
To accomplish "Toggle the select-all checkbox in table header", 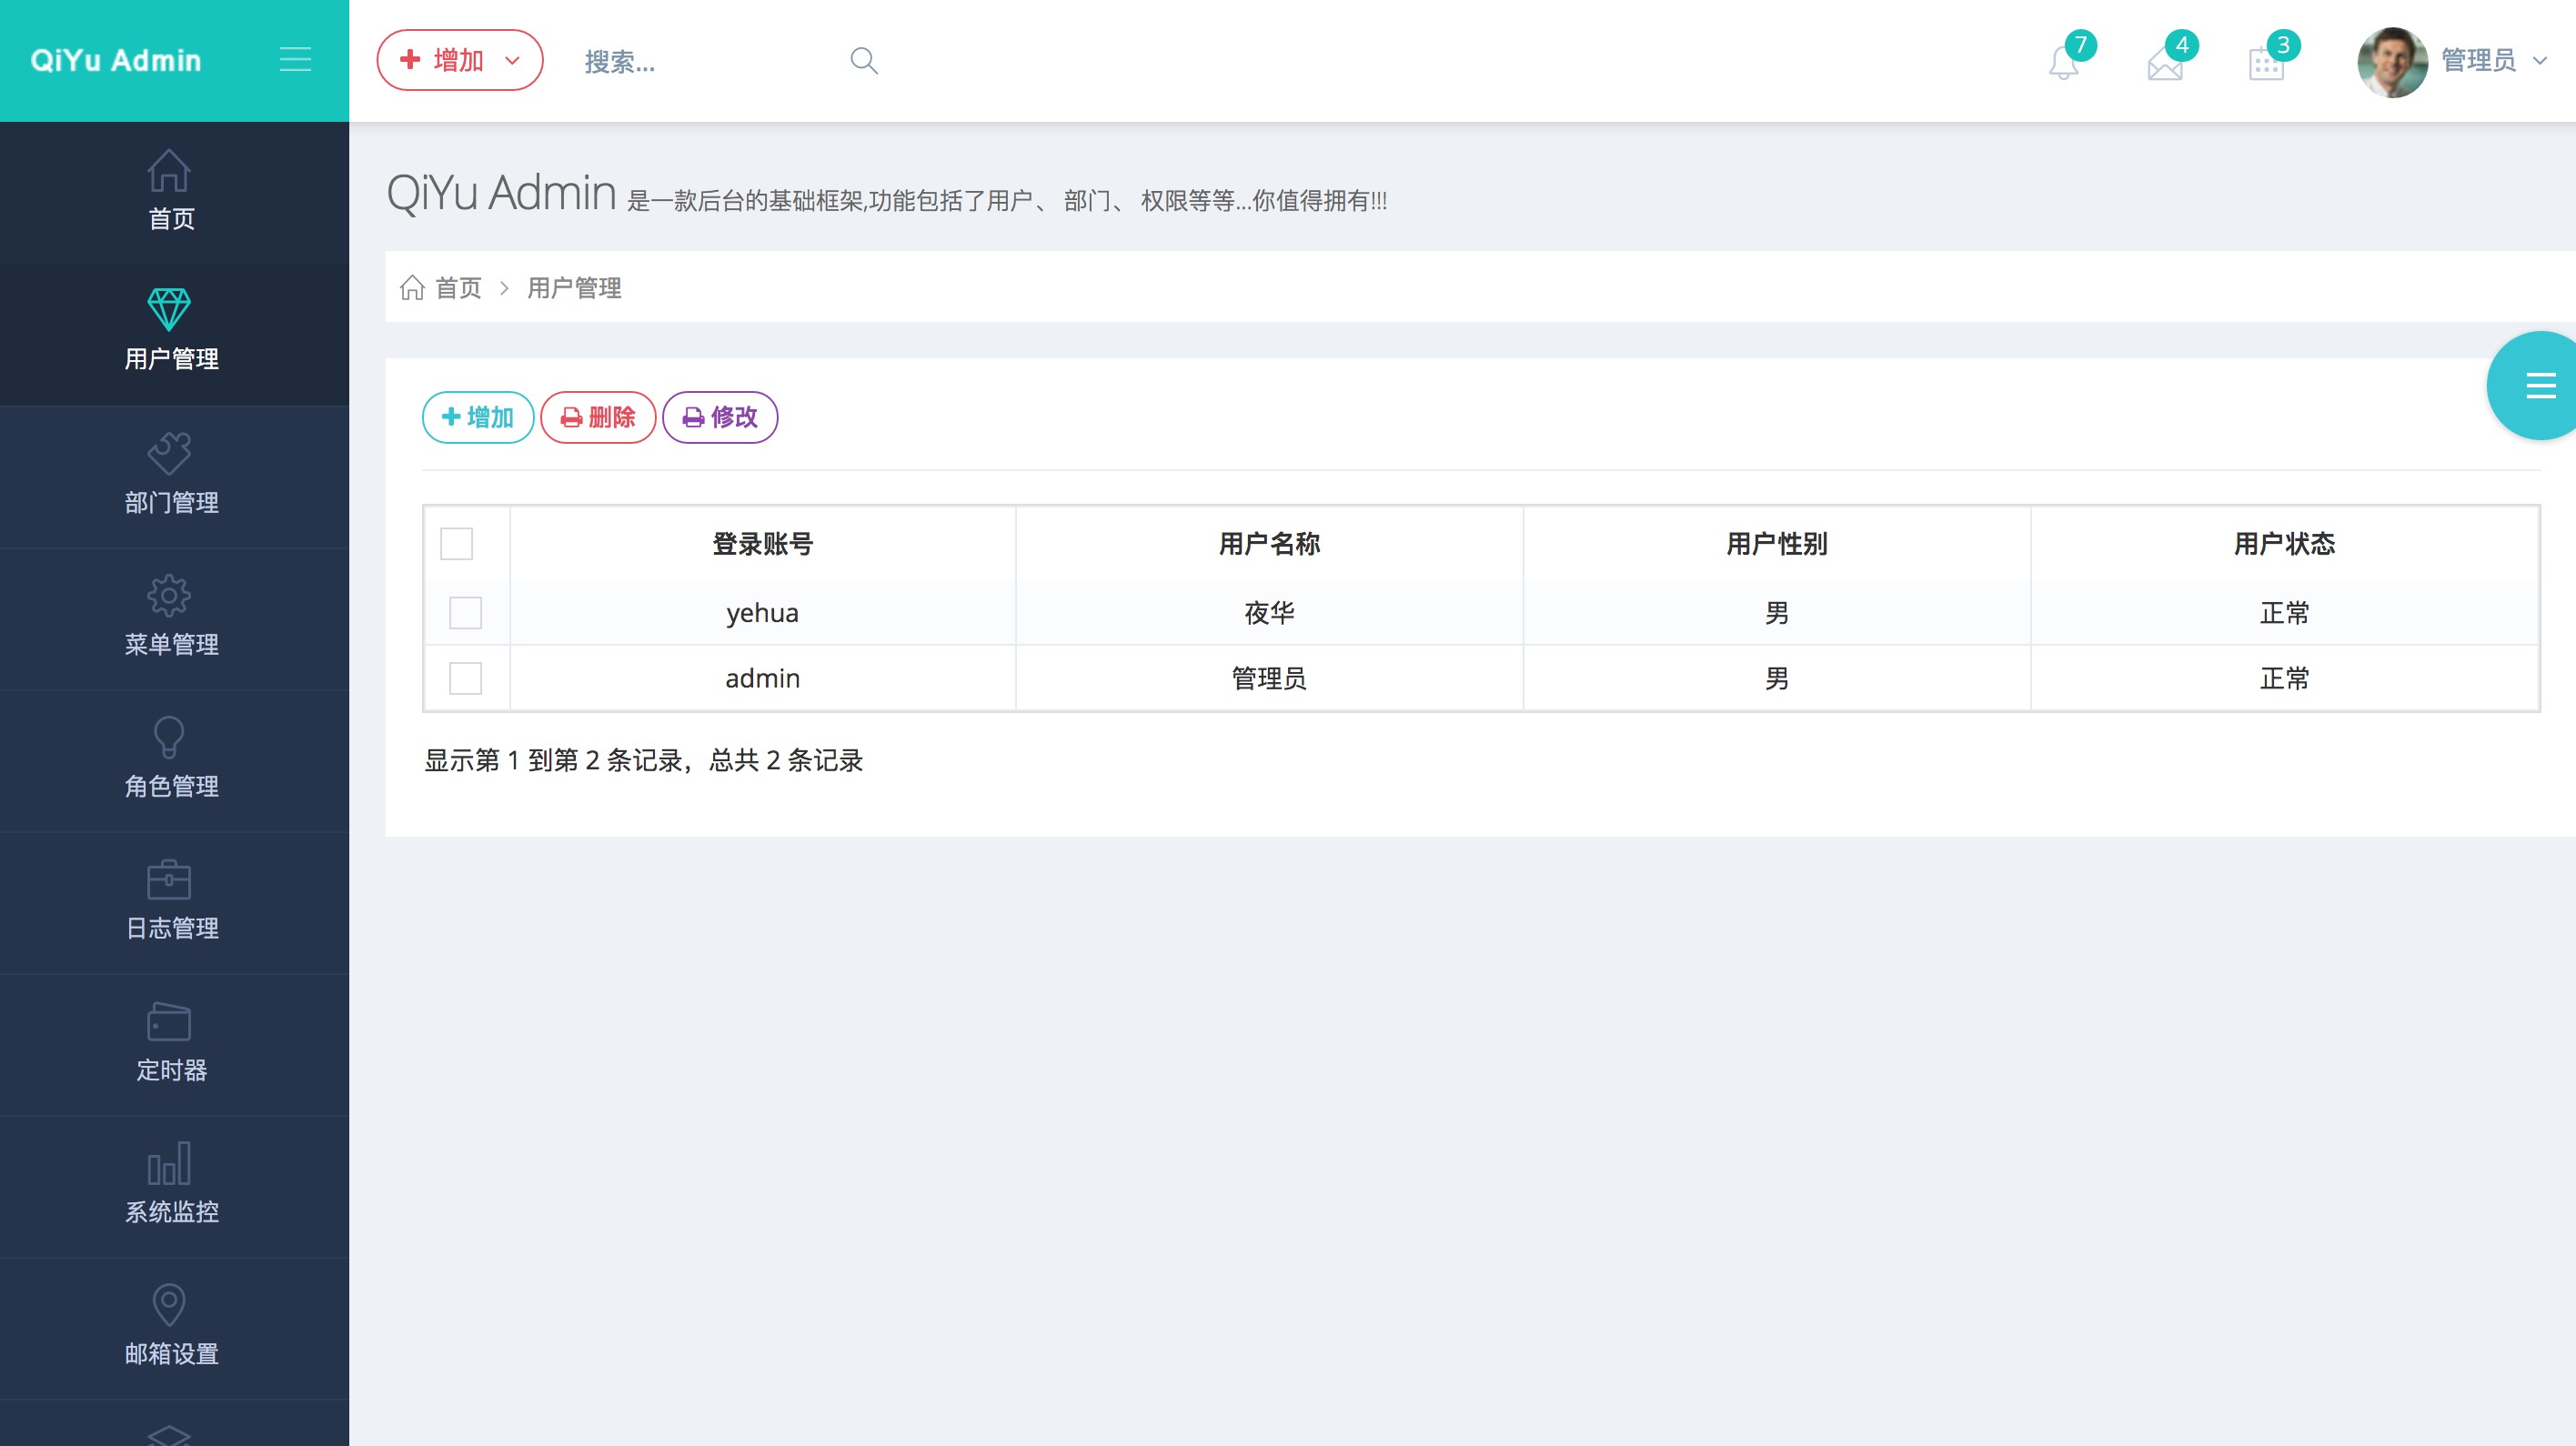I will (x=457, y=544).
